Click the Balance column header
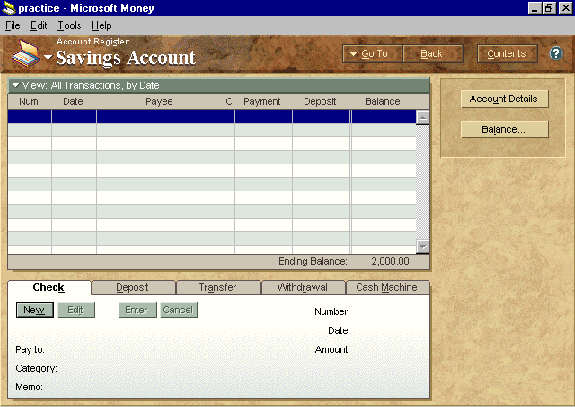This screenshot has width=575, height=407. 382,102
